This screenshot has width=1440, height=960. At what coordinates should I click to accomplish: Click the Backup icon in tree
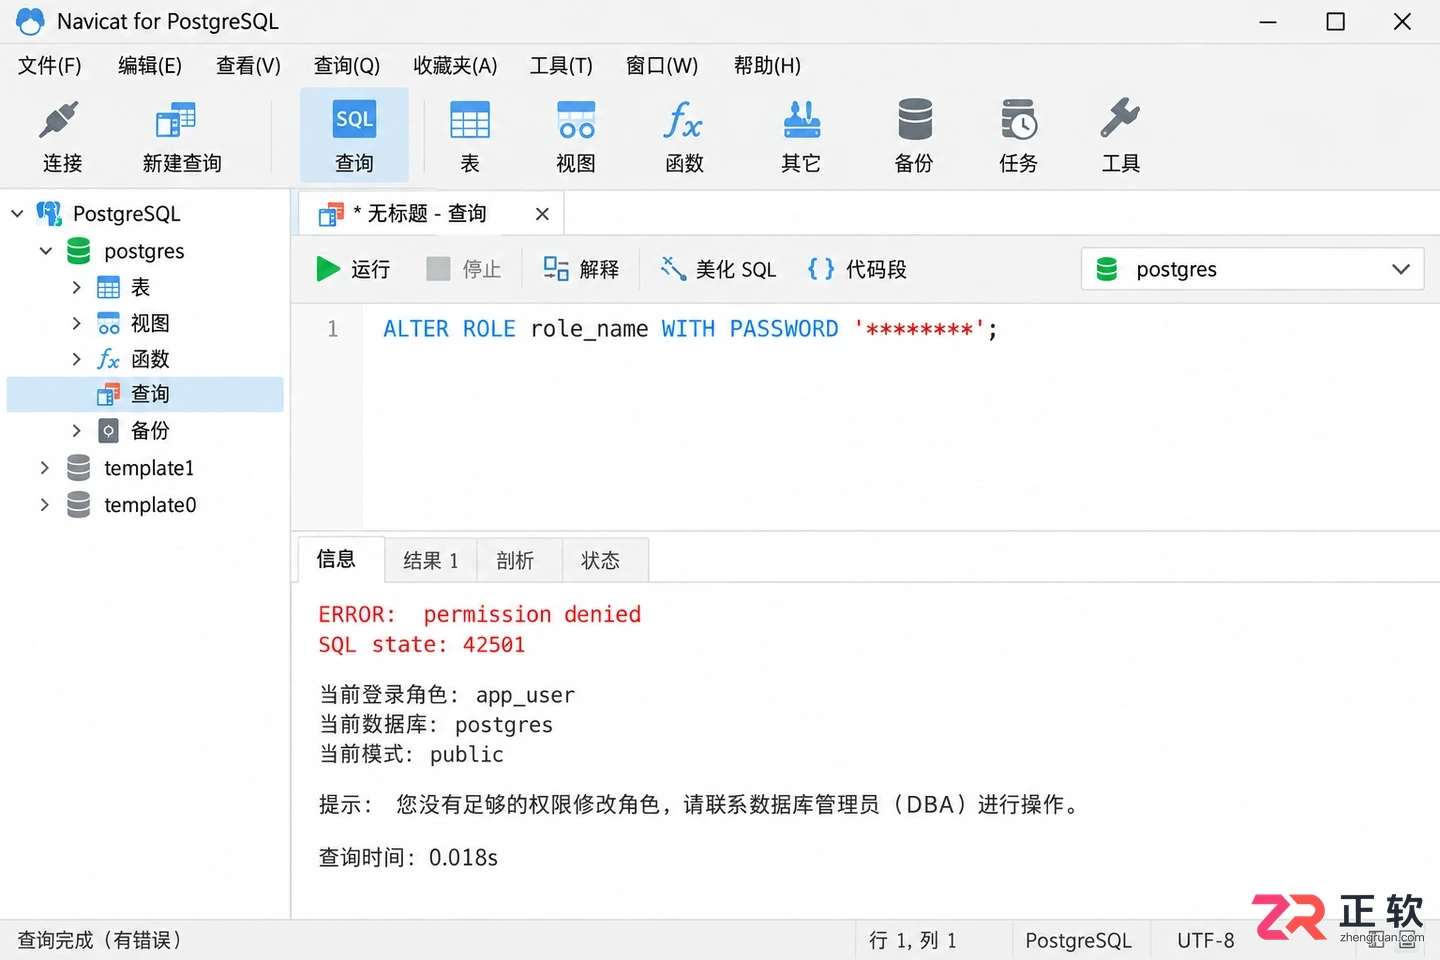click(108, 431)
